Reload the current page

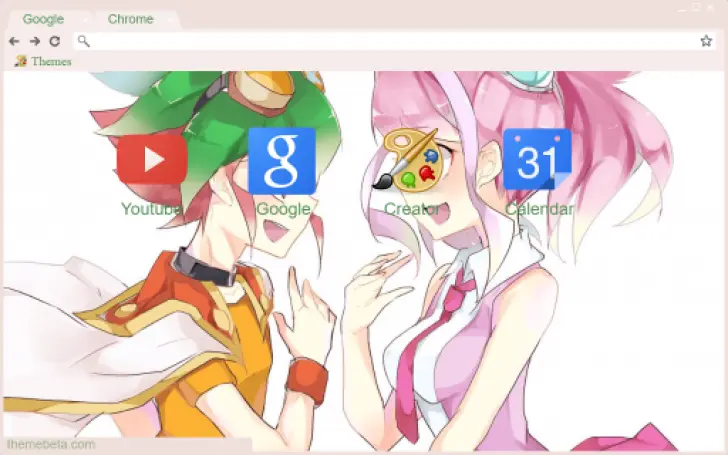pos(54,41)
